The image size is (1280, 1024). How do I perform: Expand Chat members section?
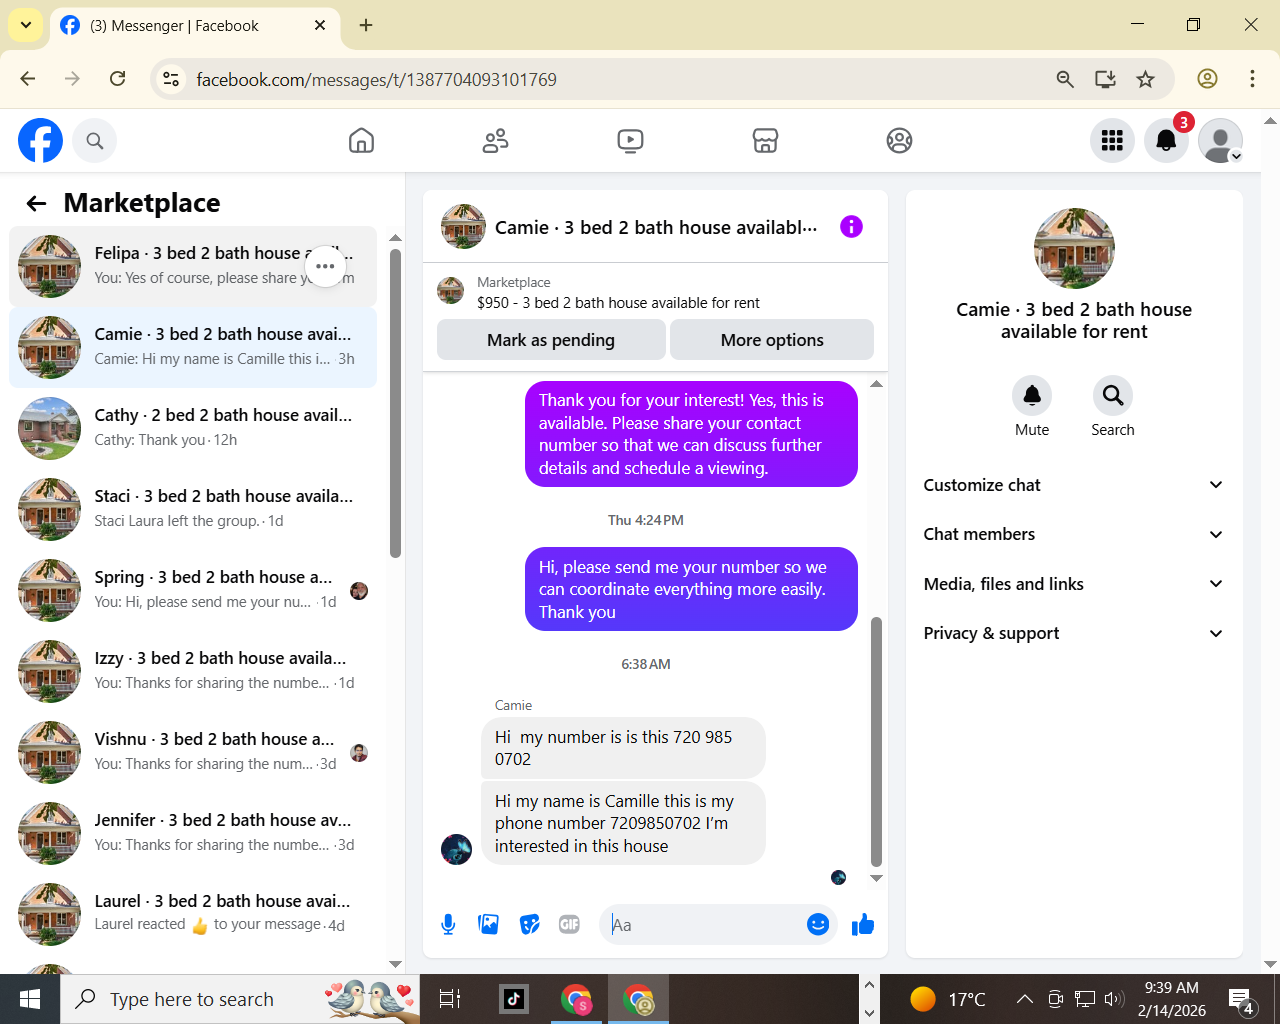[x=1074, y=534]
